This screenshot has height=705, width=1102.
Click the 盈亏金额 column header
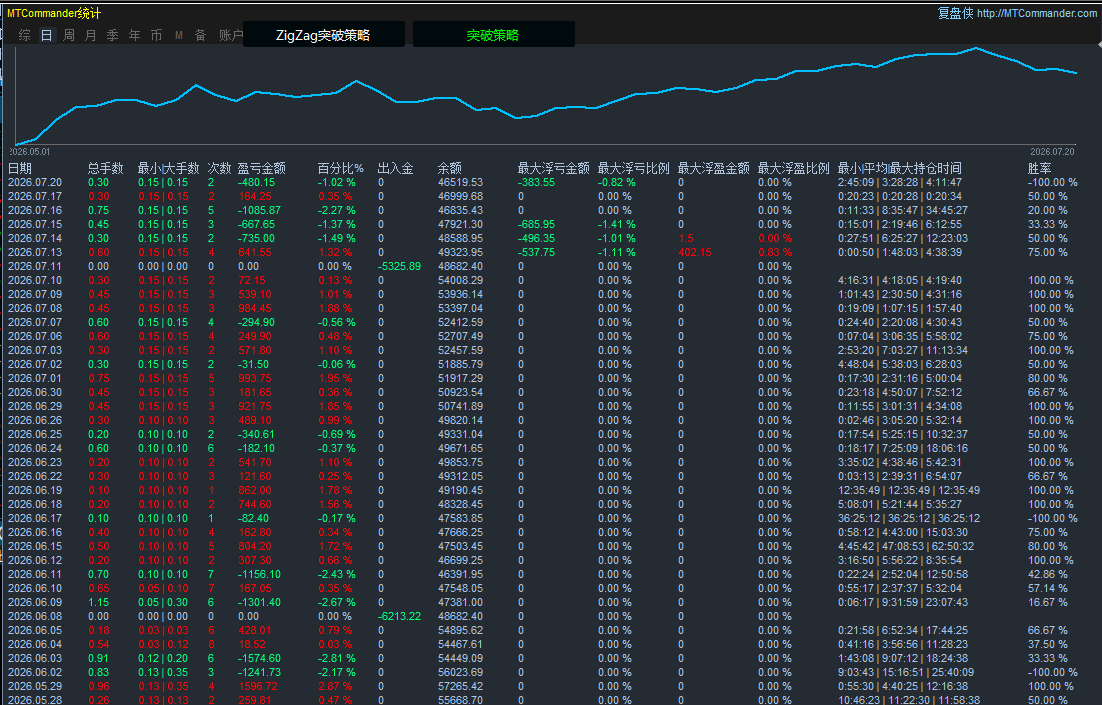[x=261, y=168]
